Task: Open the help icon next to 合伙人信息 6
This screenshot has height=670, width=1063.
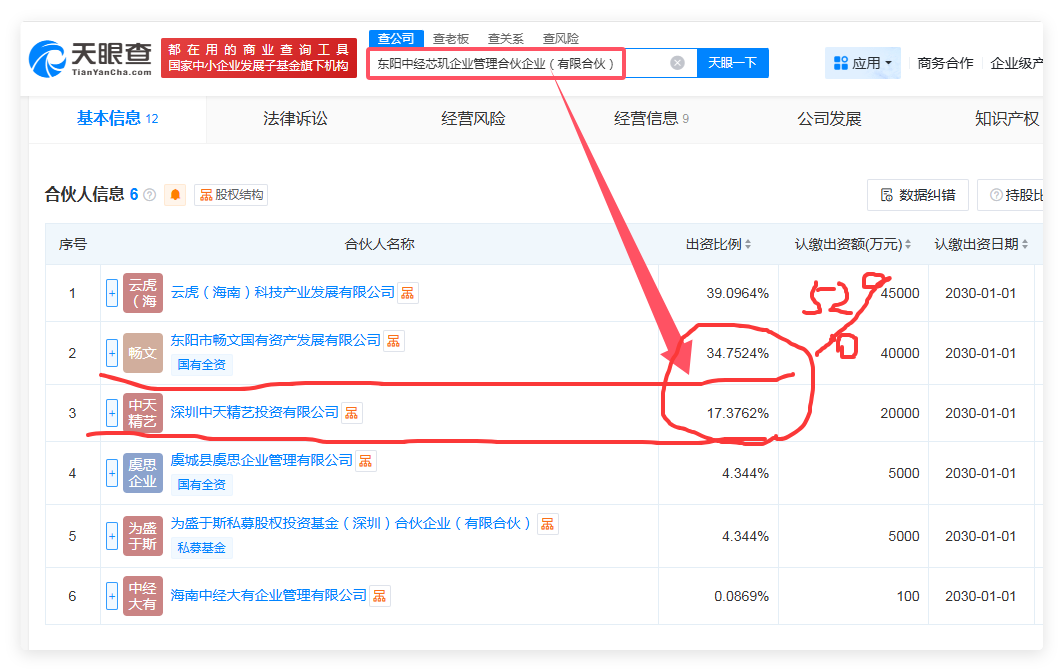Action: [x=150, y=195]
